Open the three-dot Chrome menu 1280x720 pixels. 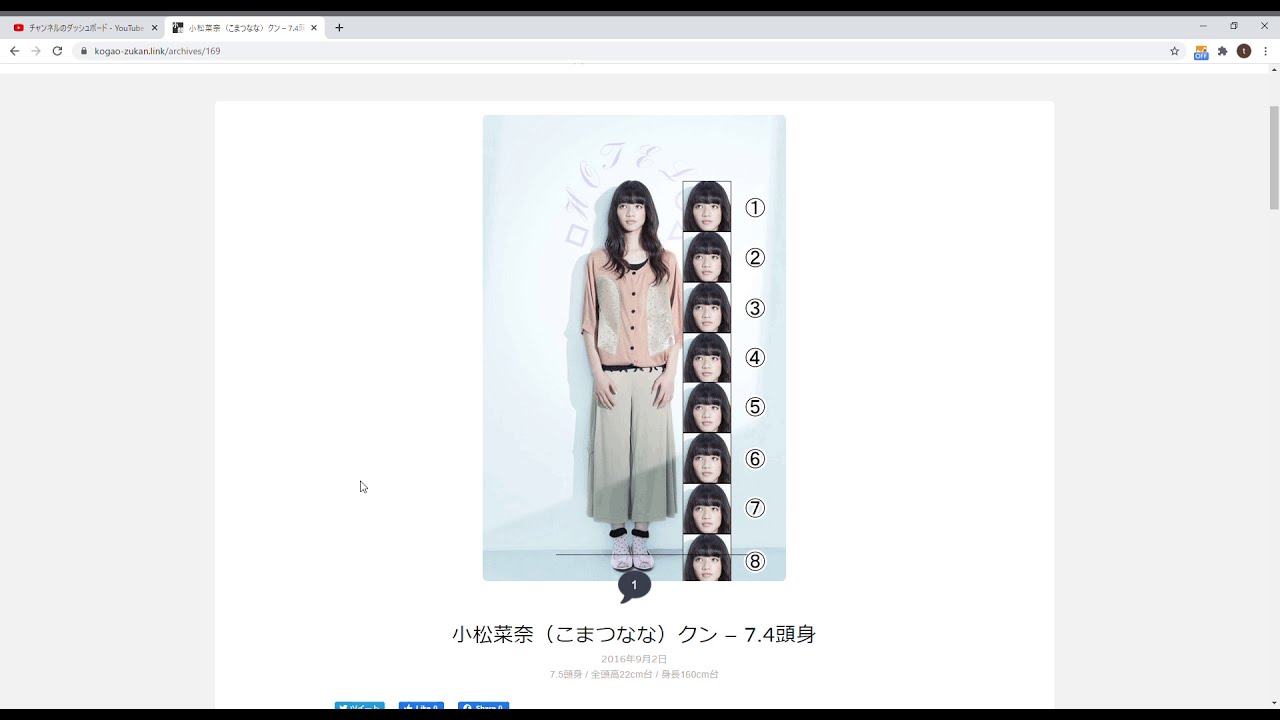pos(1267,51)
